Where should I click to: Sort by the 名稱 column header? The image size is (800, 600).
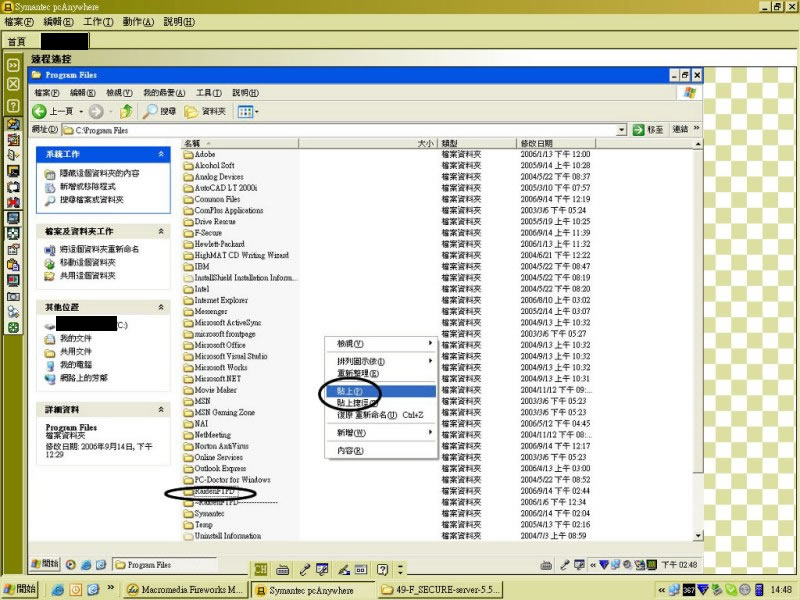(240, 143)
